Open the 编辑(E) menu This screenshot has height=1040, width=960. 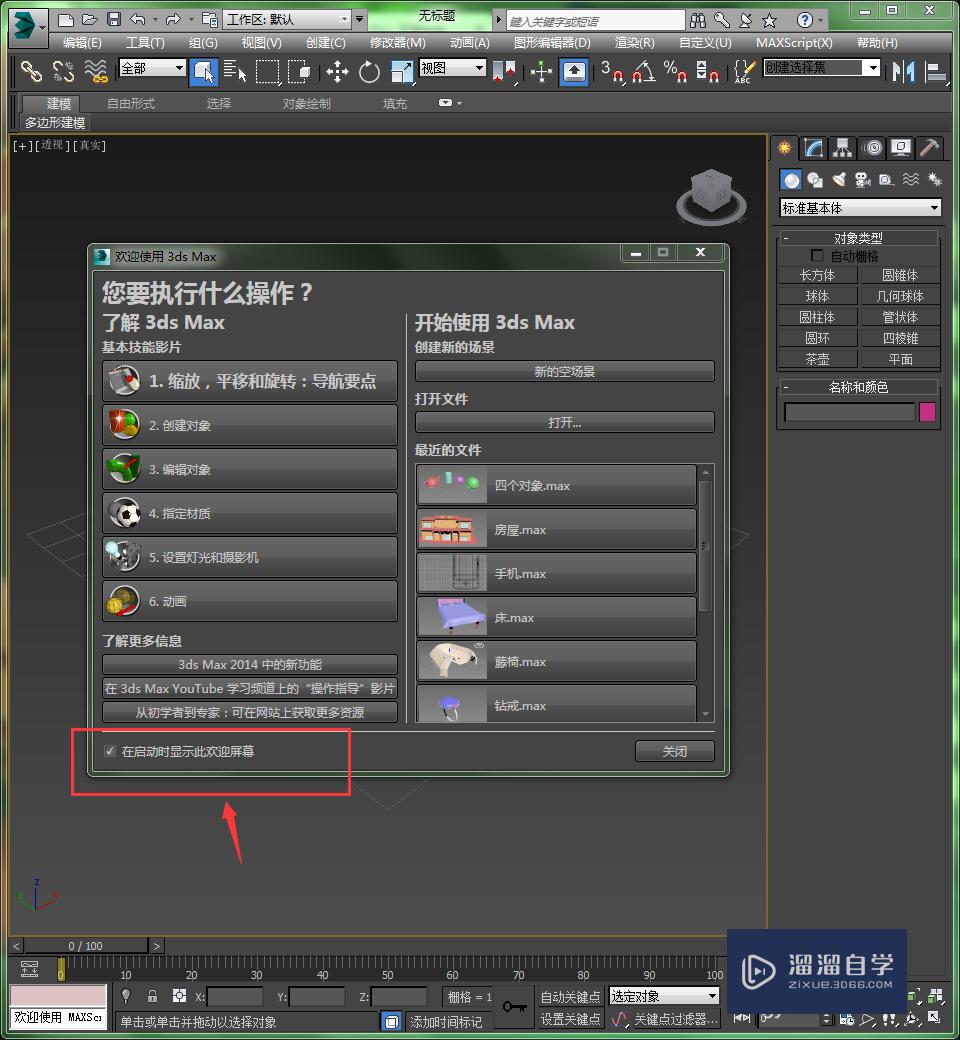82,43
